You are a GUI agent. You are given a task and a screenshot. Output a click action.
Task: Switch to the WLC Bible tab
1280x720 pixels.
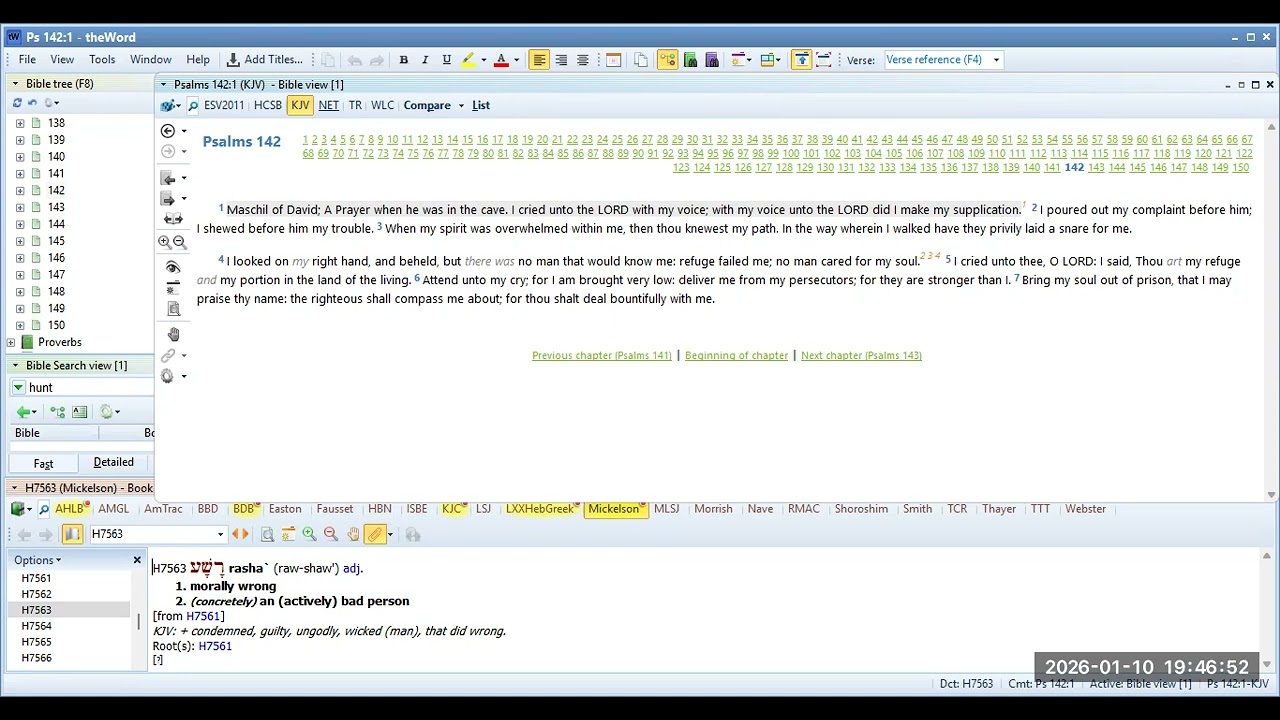382,105
